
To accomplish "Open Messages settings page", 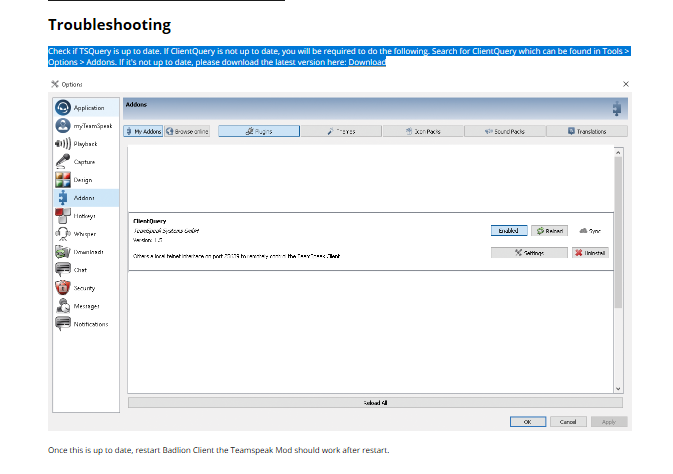I will 86,306.
